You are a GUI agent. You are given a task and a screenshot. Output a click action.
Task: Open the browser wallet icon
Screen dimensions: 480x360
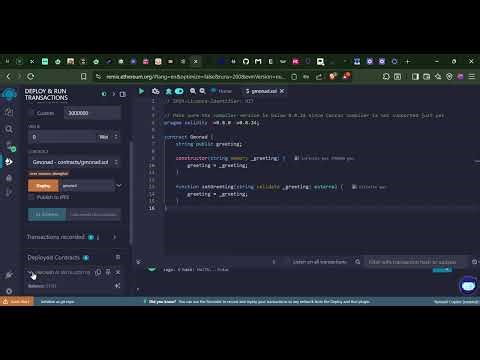pyautogui.click(x=427, y=77)
